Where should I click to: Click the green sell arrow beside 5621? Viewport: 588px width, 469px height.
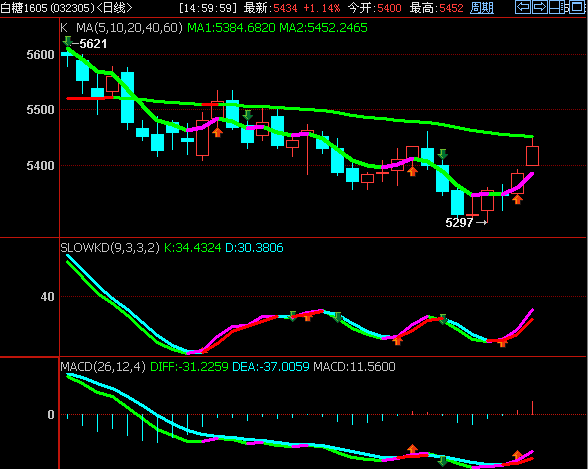tap(68, 40)
